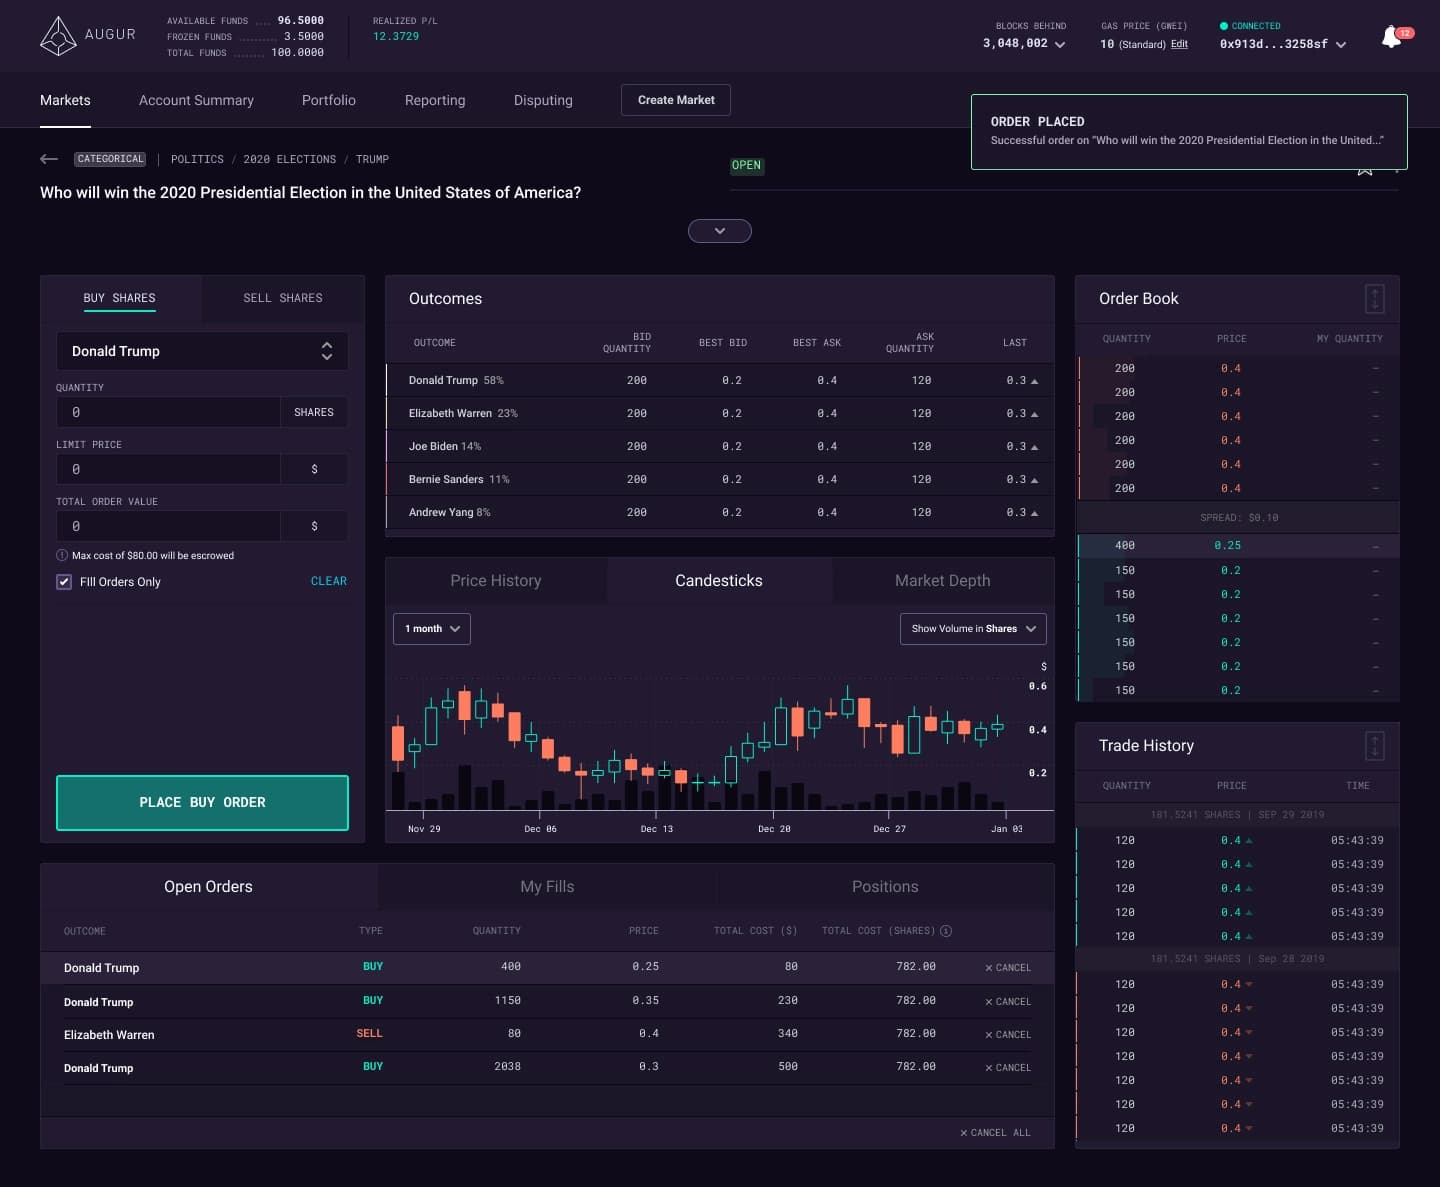Click the 0.25 price in Order Book
This screenshot has width=1440, height=1187.
pos(1227,546)
